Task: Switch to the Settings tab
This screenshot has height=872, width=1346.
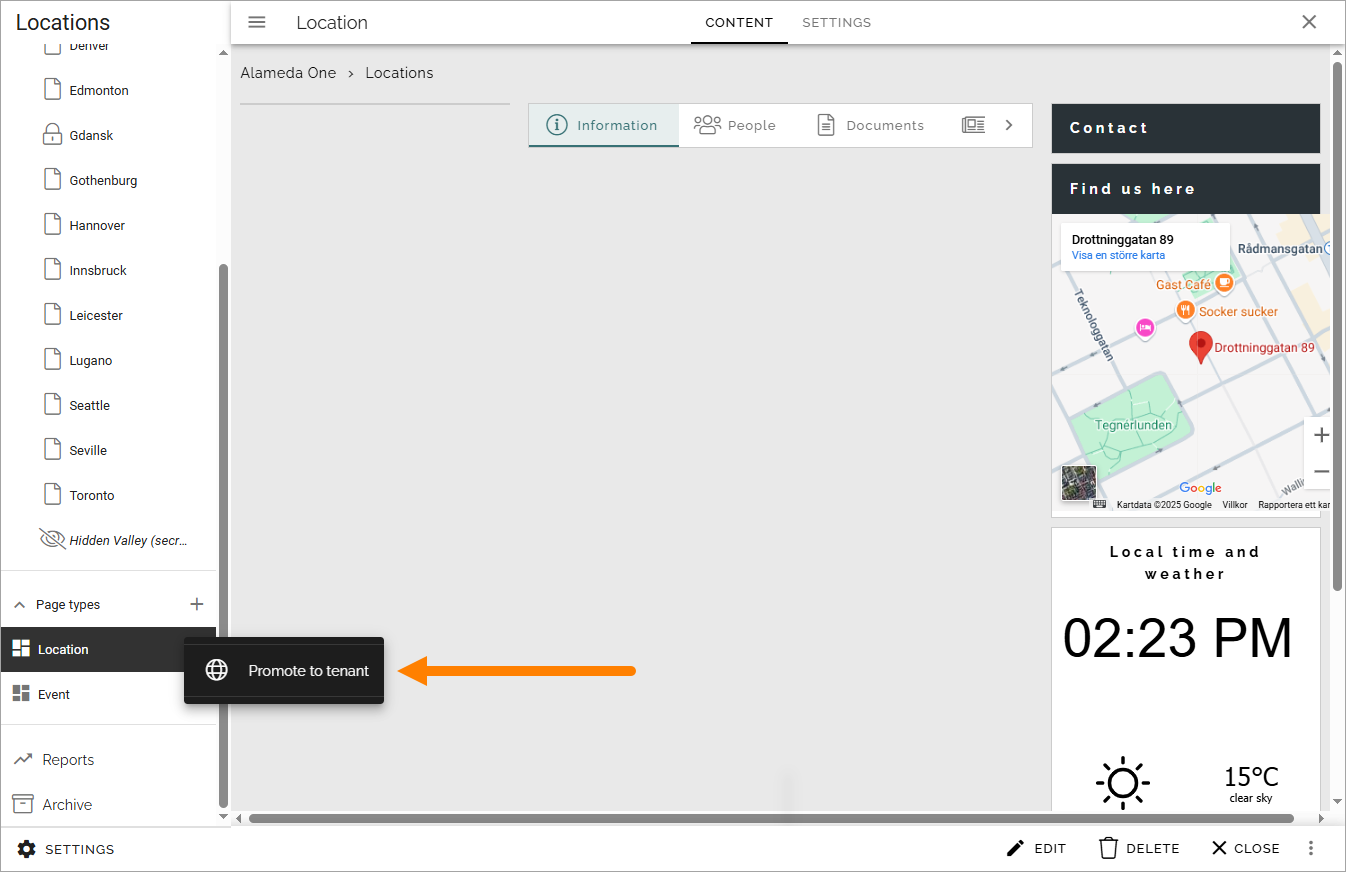Action: click(x=837, y=22)
